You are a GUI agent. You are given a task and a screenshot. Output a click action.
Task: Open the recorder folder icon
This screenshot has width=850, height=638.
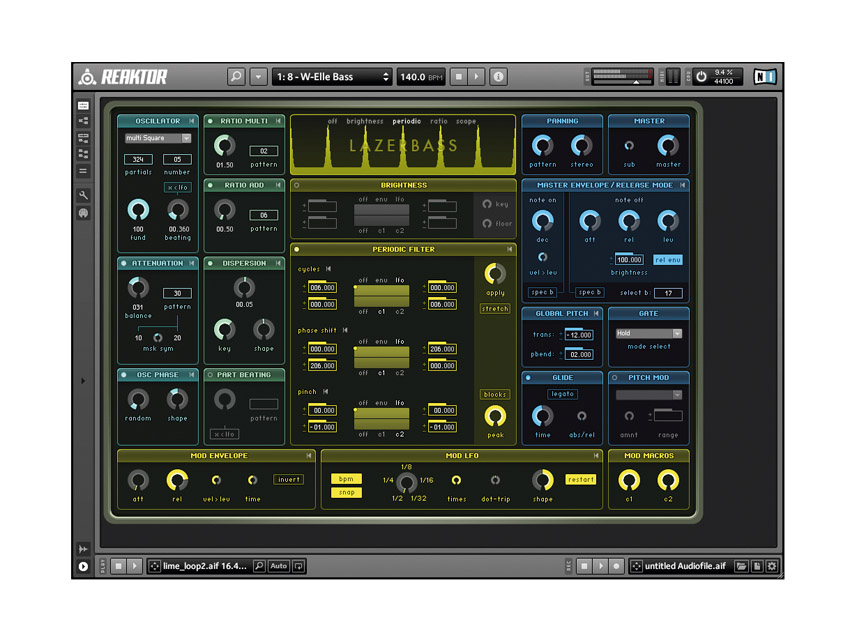coord(741,566)
